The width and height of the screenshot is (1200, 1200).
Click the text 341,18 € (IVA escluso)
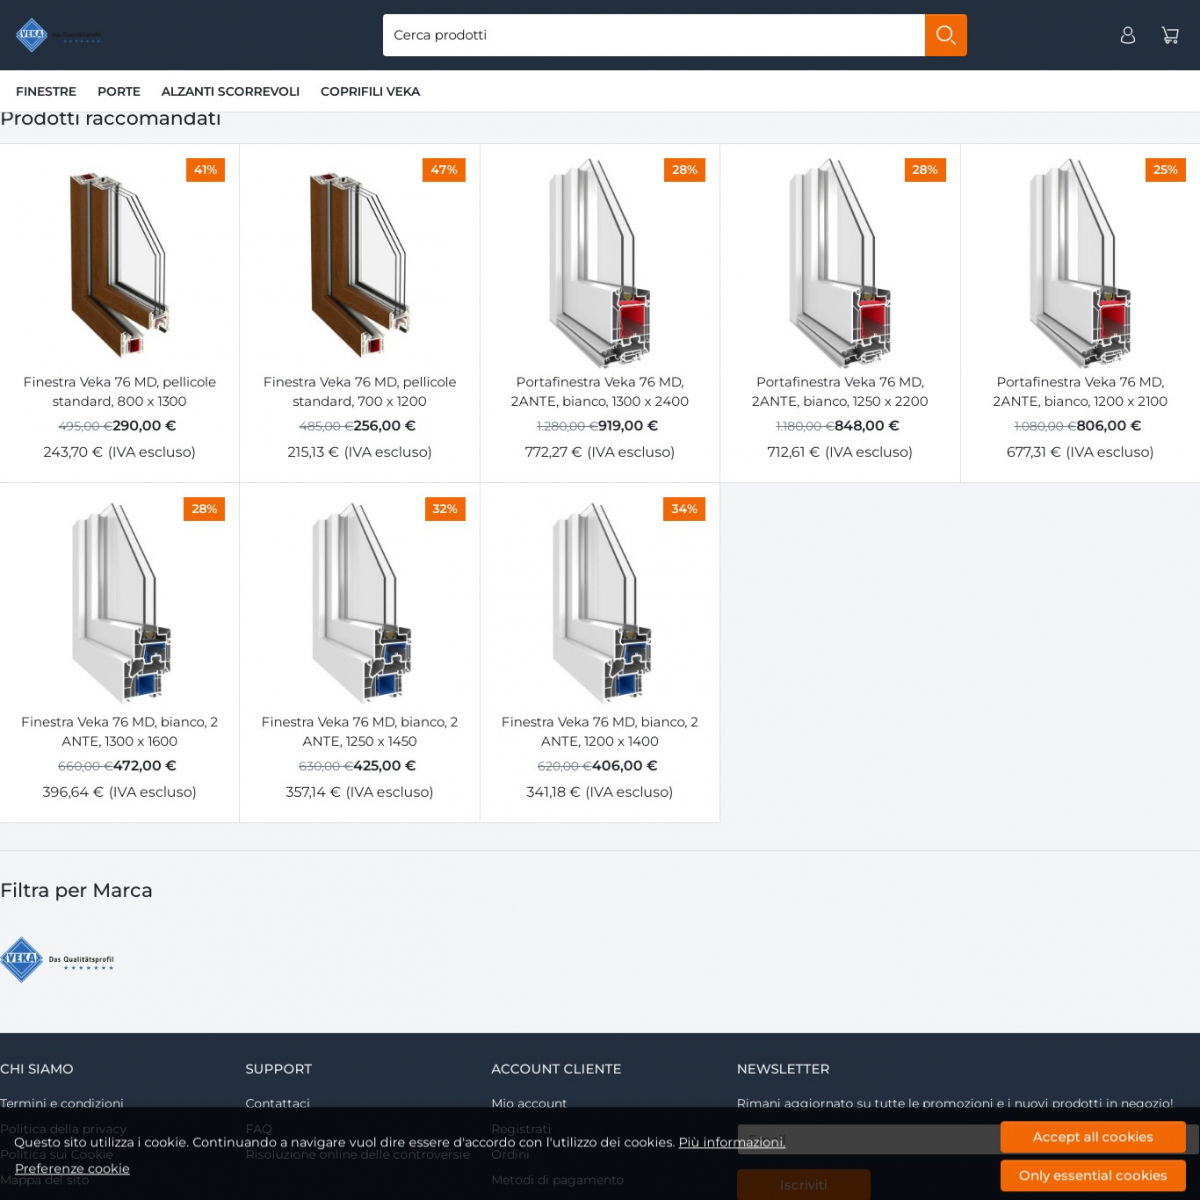(x=600, y=792)
